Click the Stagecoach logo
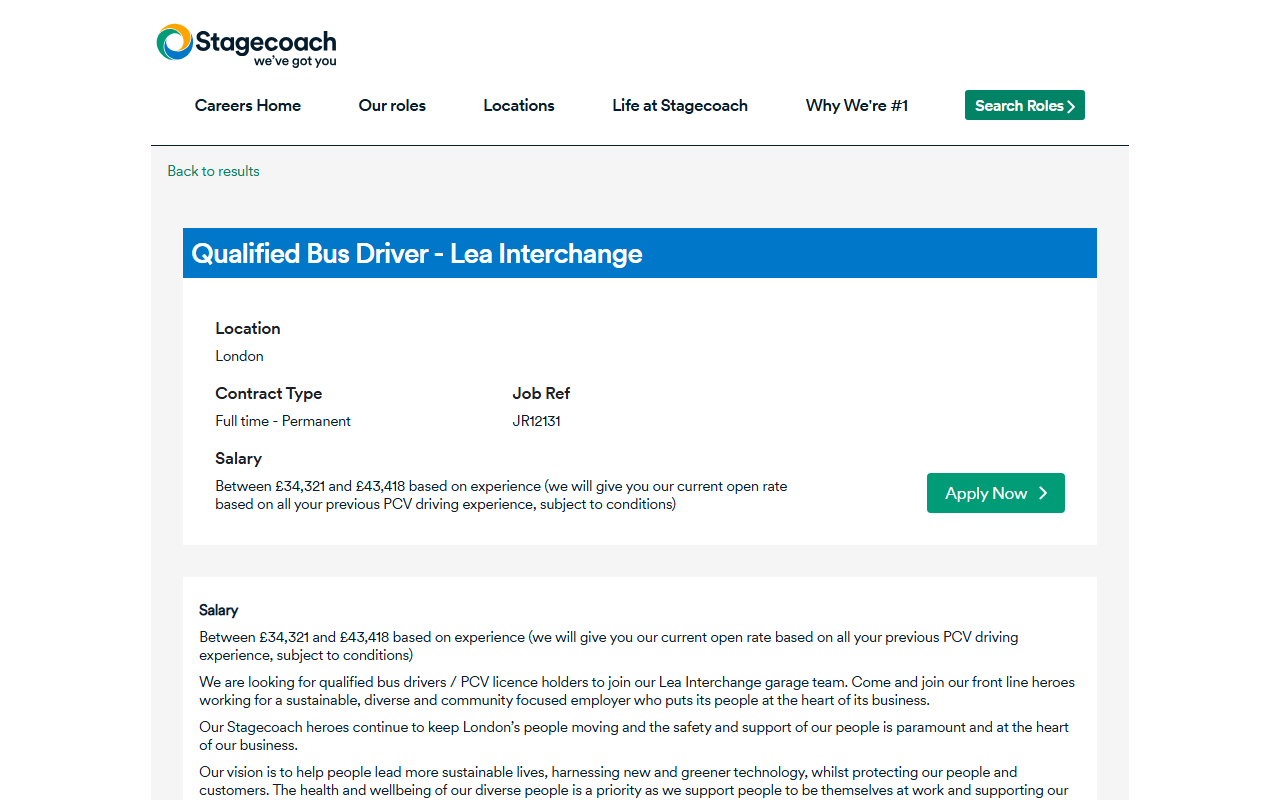Viewport: 1280px width, 800px height. click(x=246, y=45)
